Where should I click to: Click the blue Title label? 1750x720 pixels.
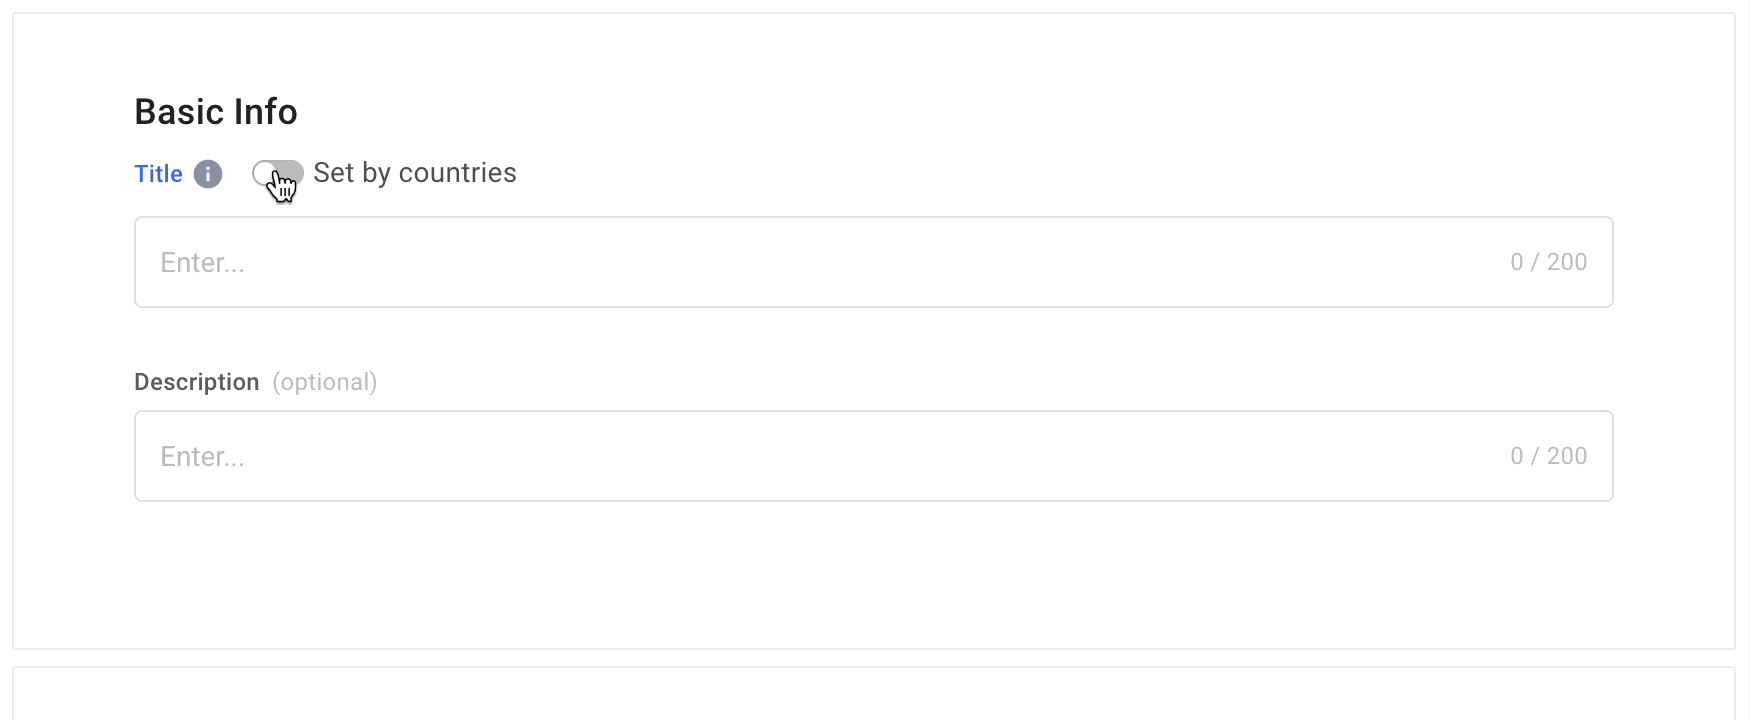158,174
